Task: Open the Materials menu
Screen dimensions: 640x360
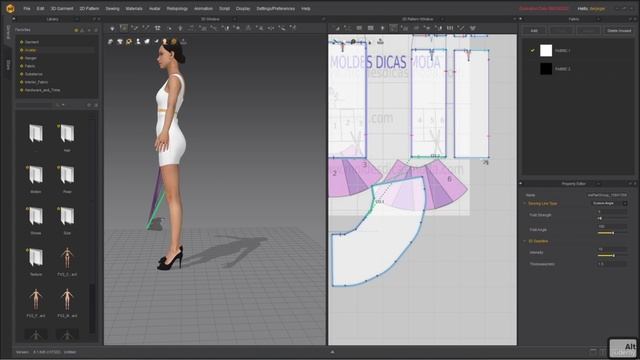Action: tap(134, 9)
